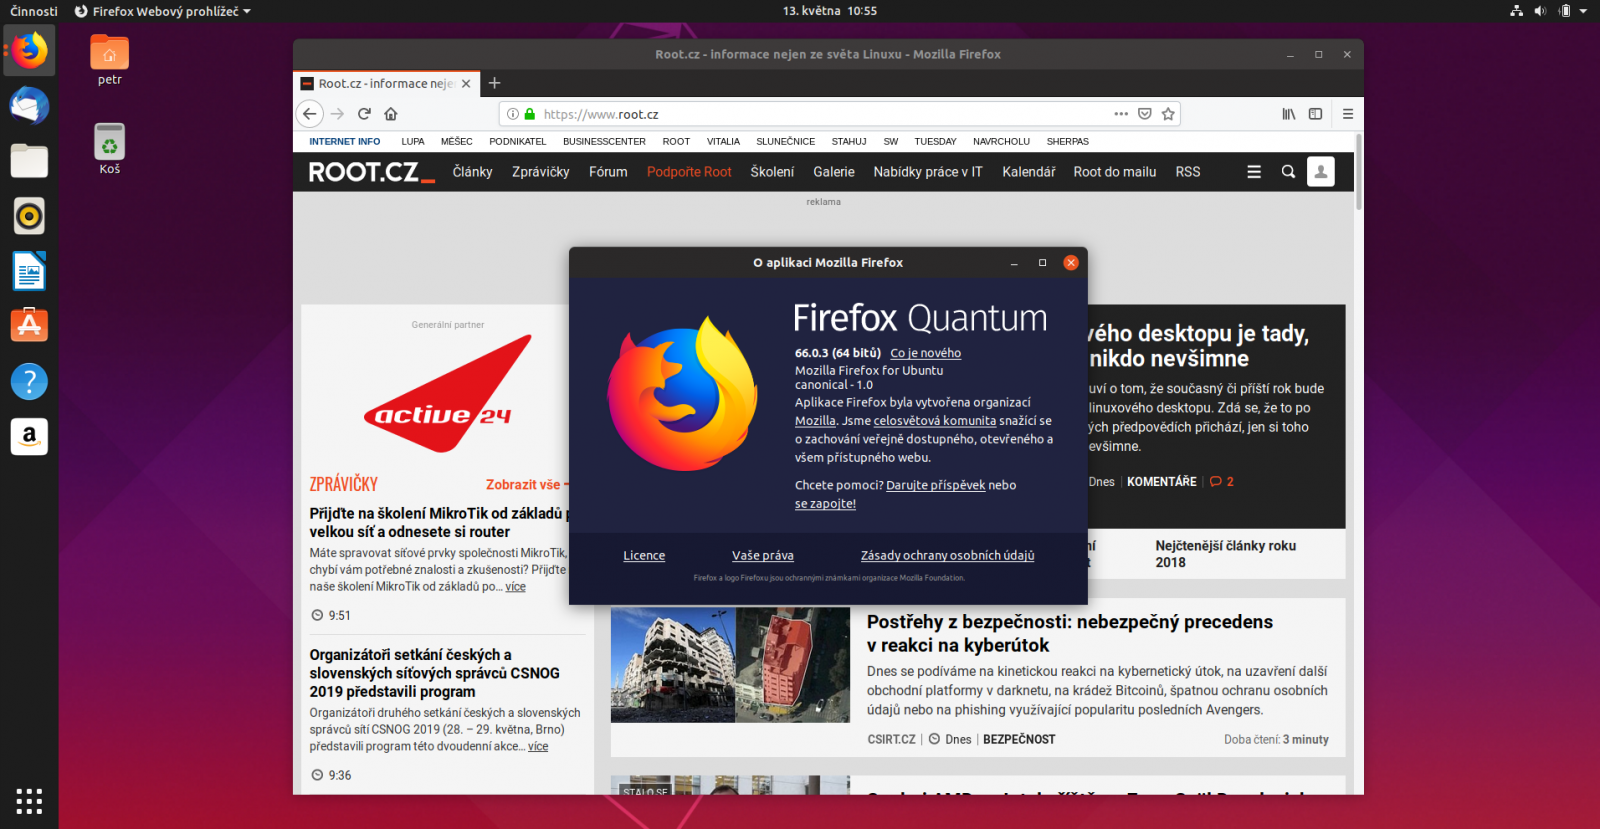
Task: Open Root do mailu link
Action: pos(1114,172)
